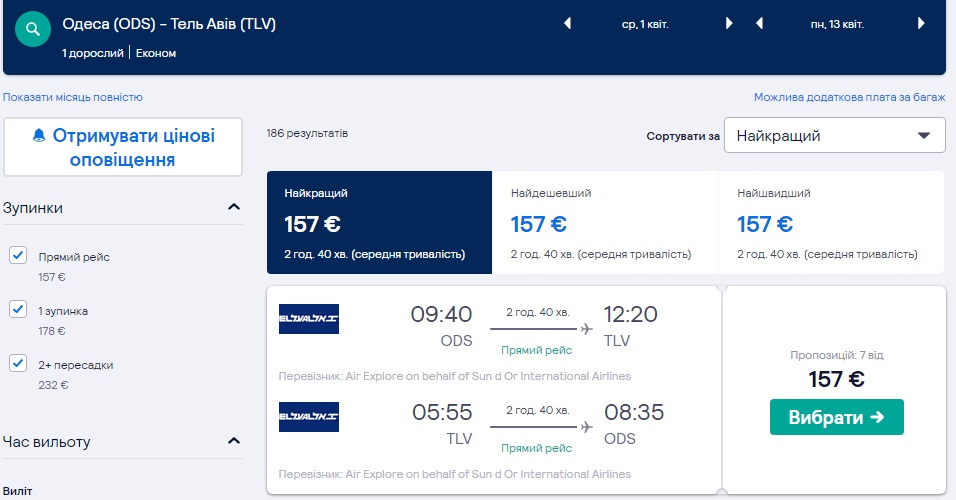Image resolution: width=956 pixels, height=500 pixels.
Task: Go to previous departure date arrow
Action: 568,23
